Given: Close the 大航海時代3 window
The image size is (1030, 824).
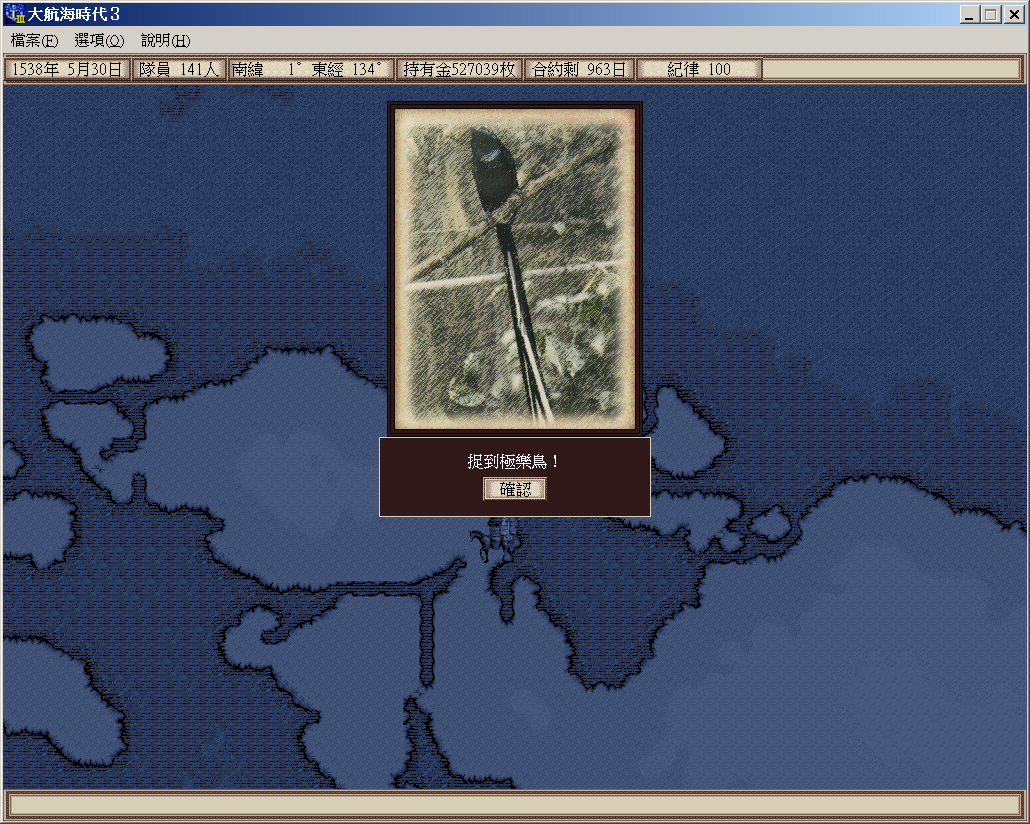Looking at the screenshot, I should (x=1013, y=14).
